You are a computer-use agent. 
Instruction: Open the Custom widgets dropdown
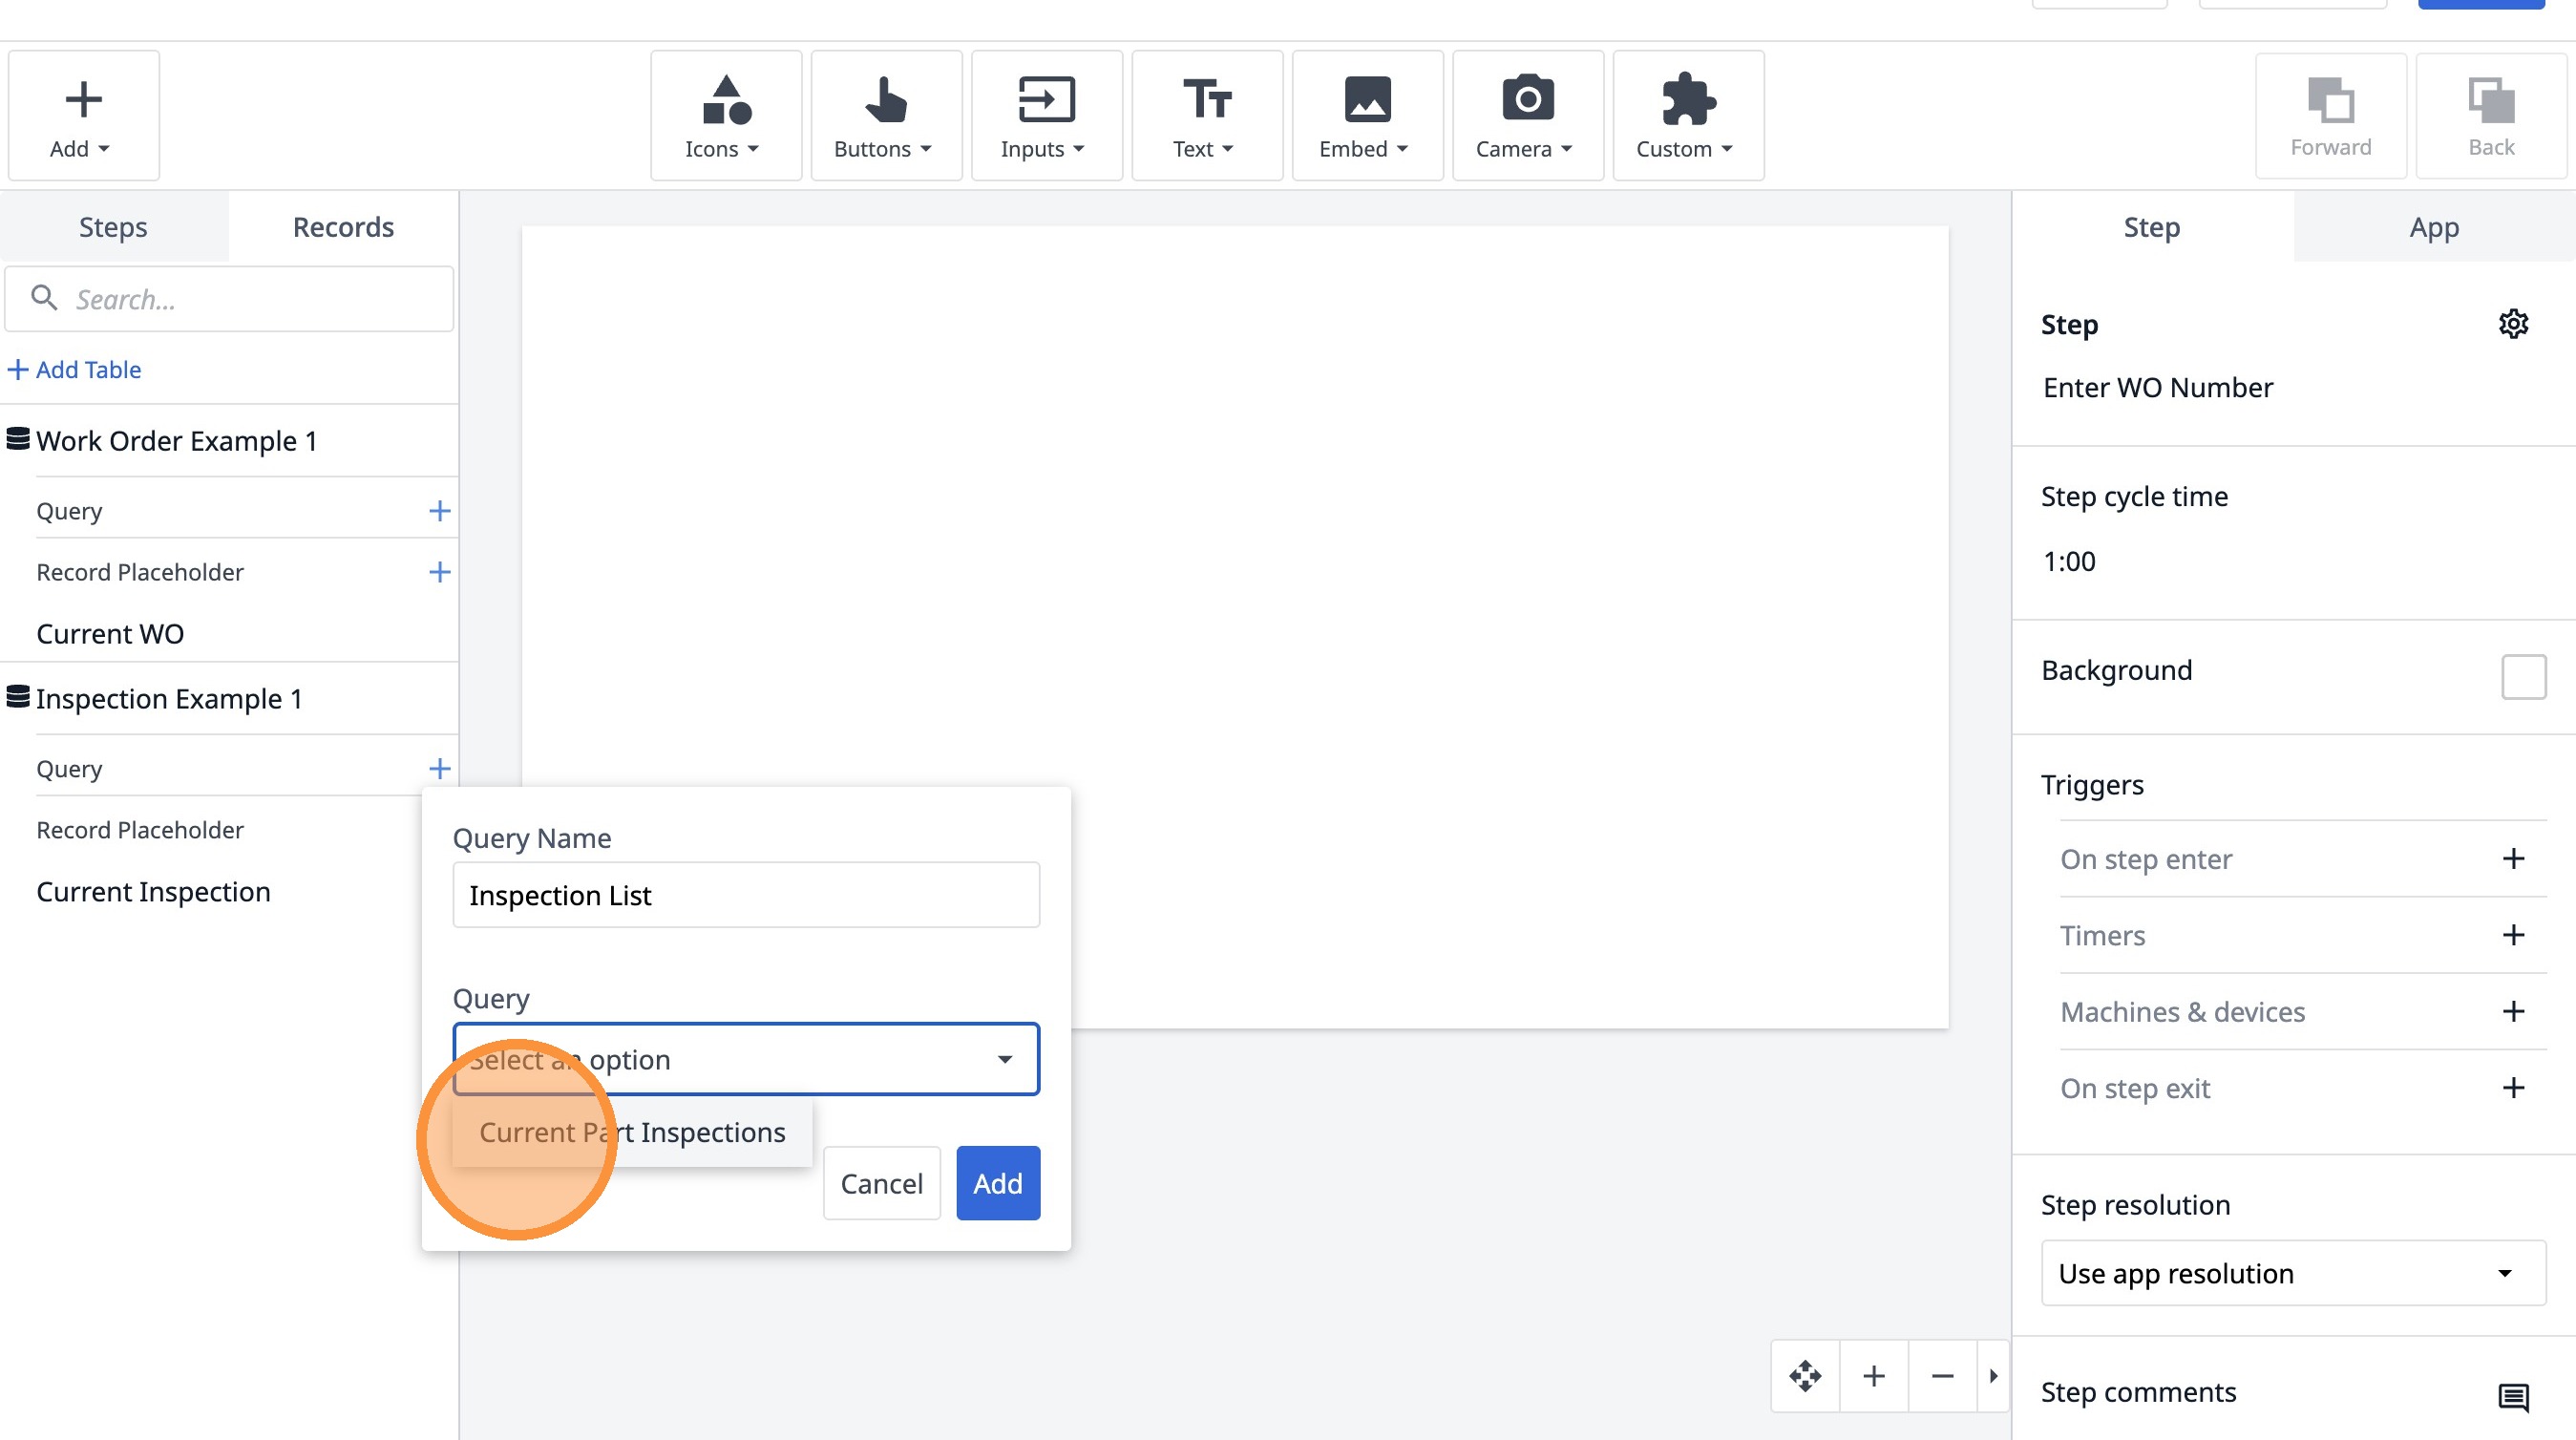pyautogui.click(x=1687, y=115)
